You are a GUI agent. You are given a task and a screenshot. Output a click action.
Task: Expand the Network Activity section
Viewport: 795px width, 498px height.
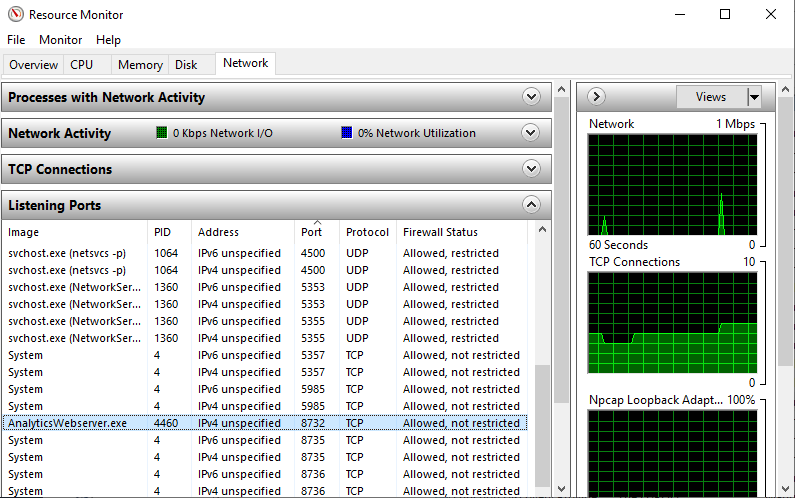(x=531, y=133)
